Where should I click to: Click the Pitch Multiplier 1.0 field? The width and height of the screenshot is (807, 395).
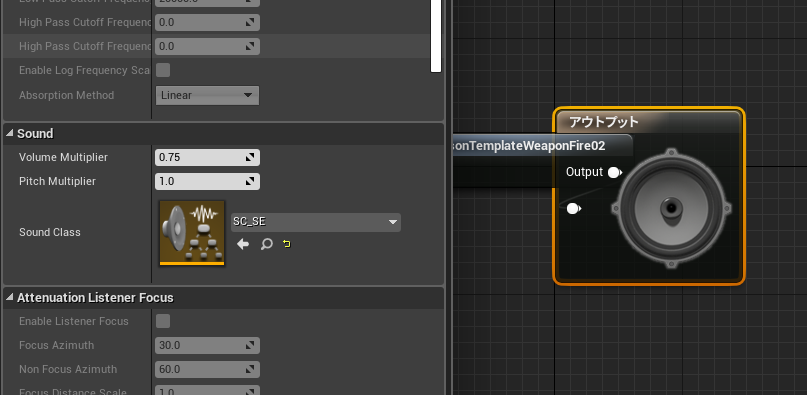click(x=207, y=181)
